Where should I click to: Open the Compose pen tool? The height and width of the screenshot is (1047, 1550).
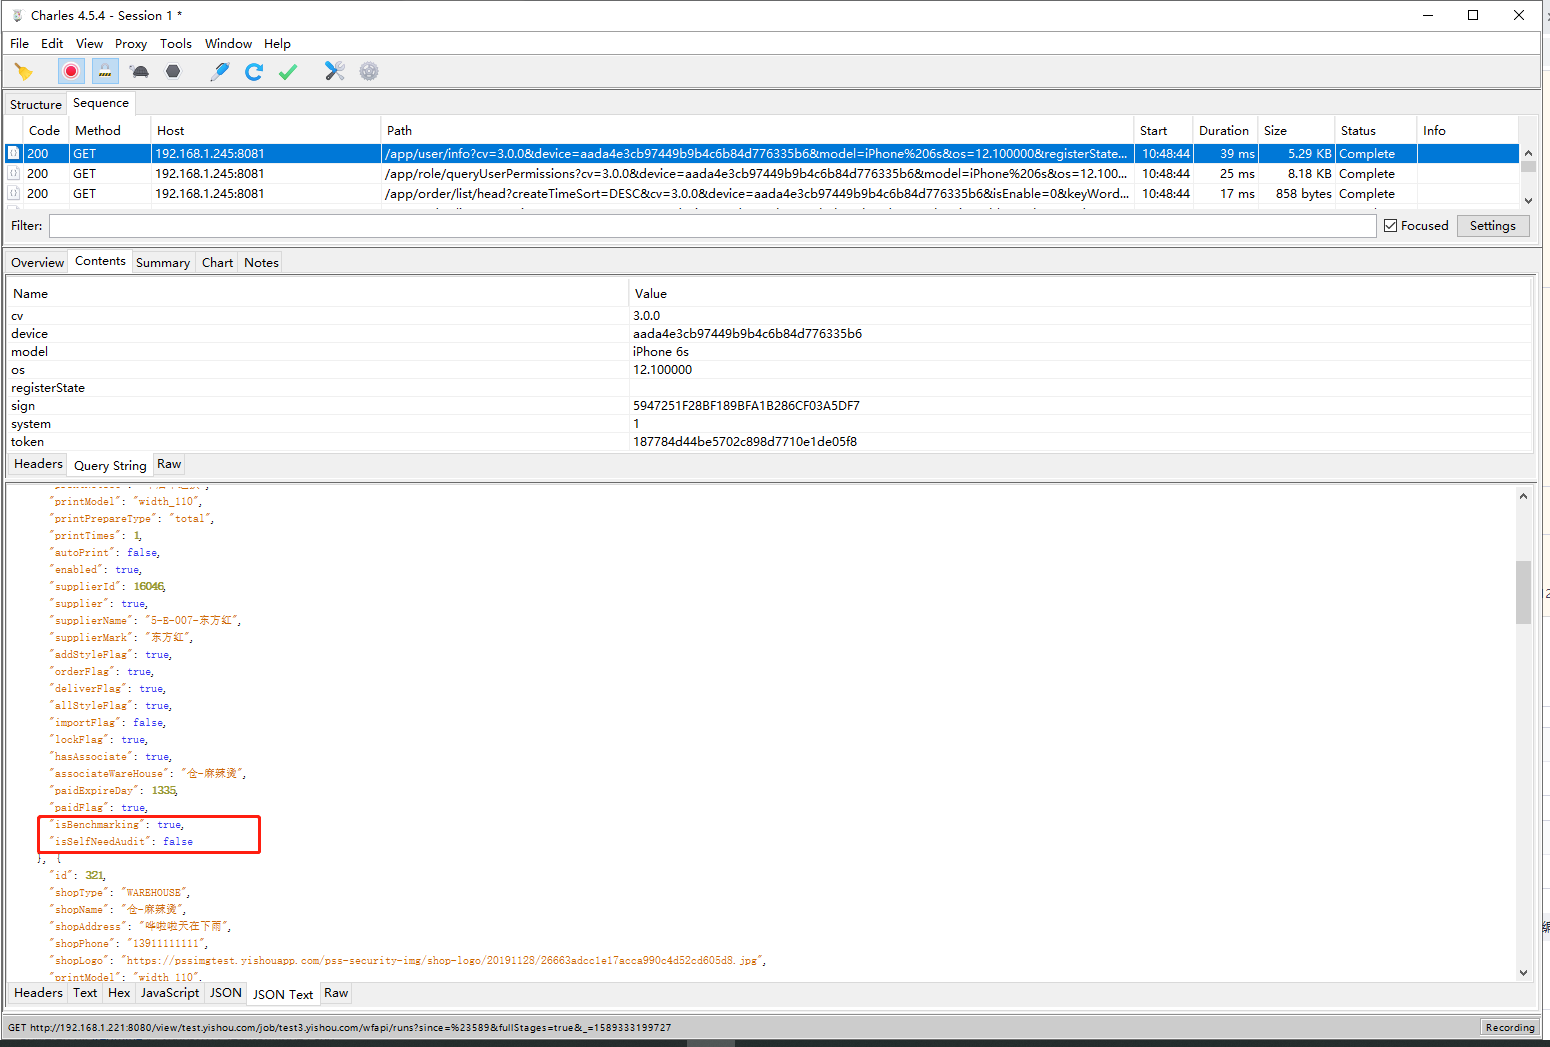(220, 71)
